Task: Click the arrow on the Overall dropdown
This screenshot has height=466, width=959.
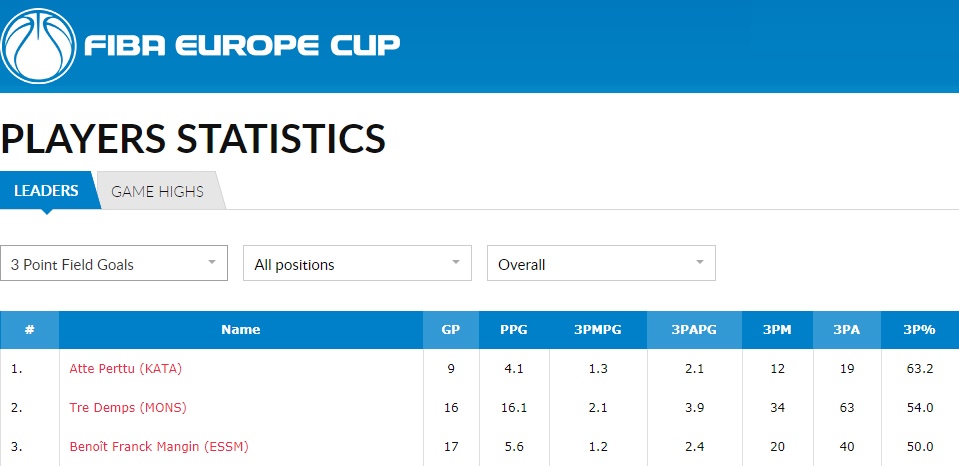Action: click(700, 262)
